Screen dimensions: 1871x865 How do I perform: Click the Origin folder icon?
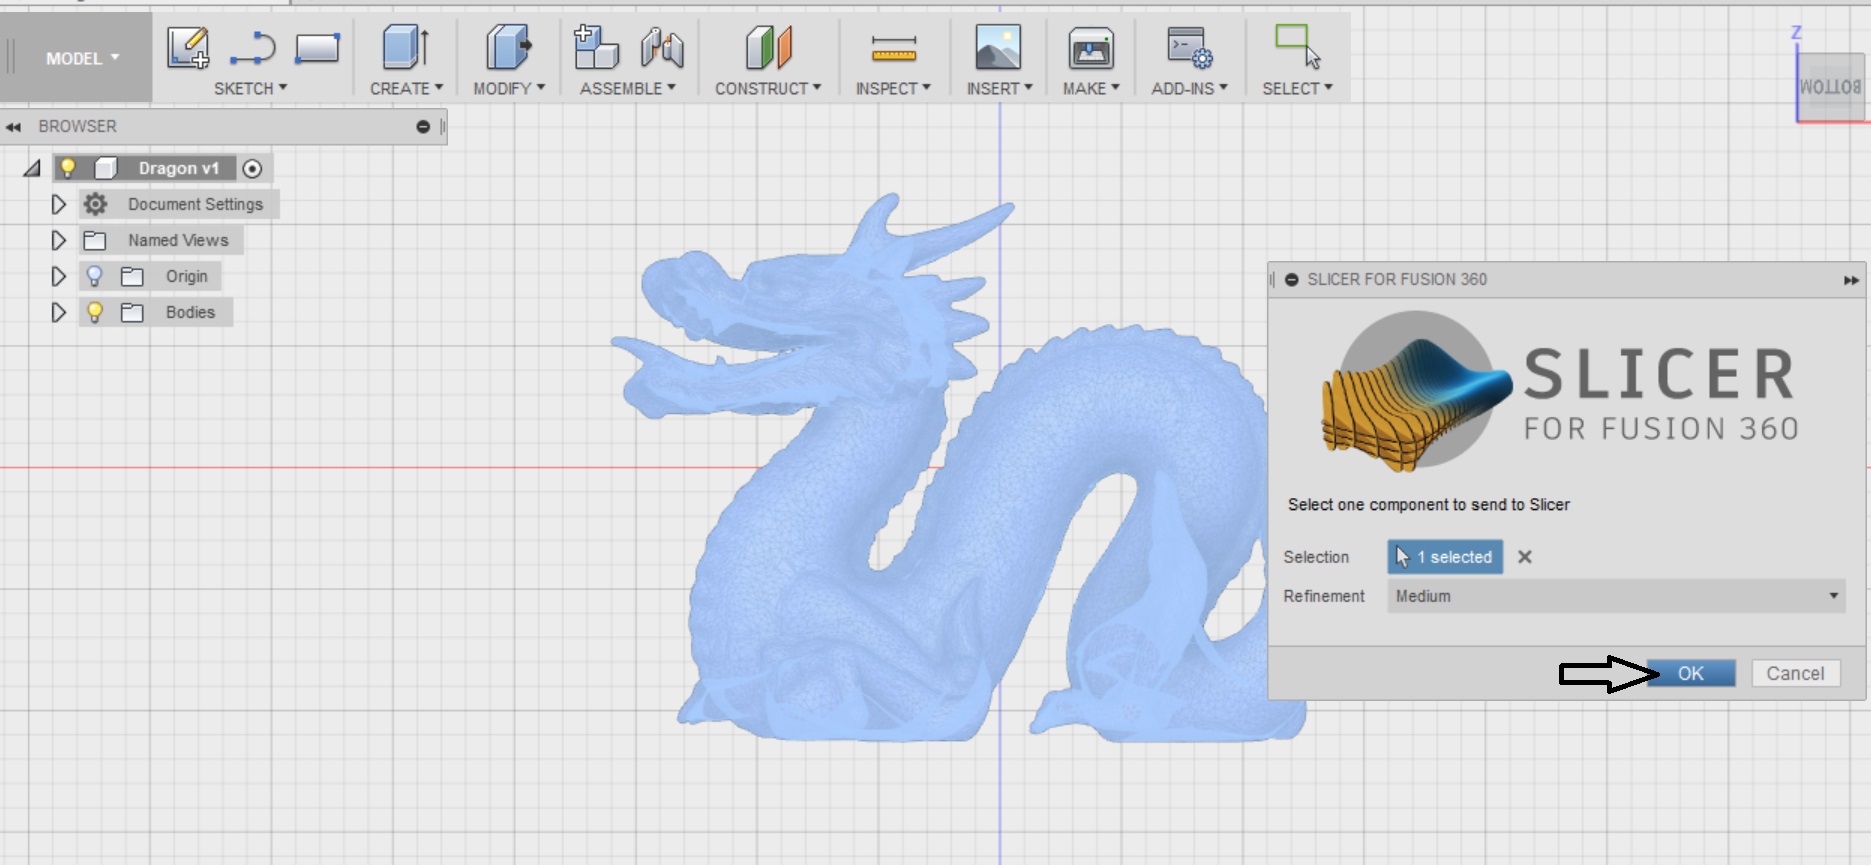pyautogui.click(x=132, y=276)
